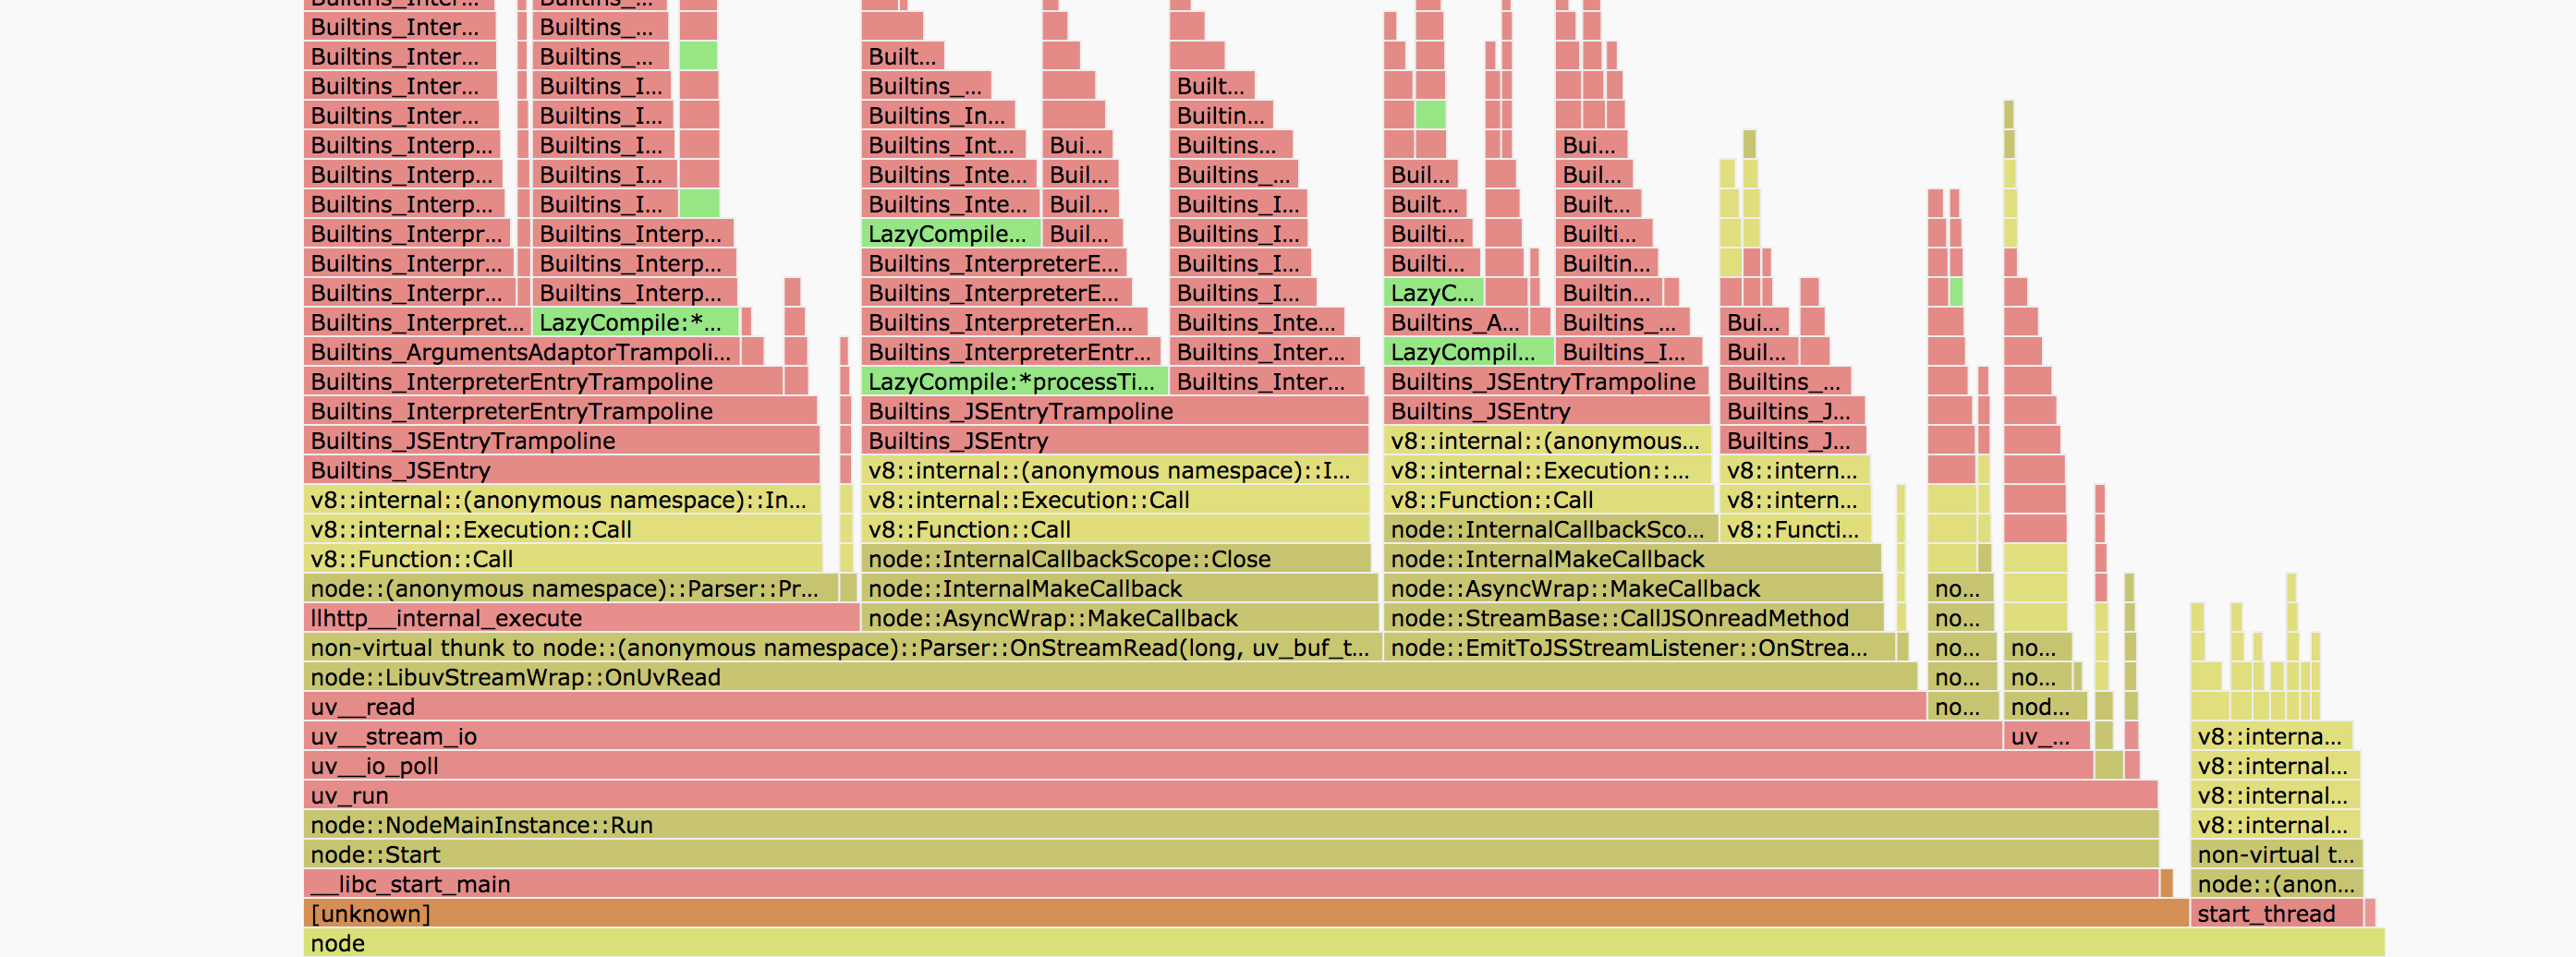Select the 'non-virtual t...' frame
Screen dimensions: 2576x957
(2276, 854)
